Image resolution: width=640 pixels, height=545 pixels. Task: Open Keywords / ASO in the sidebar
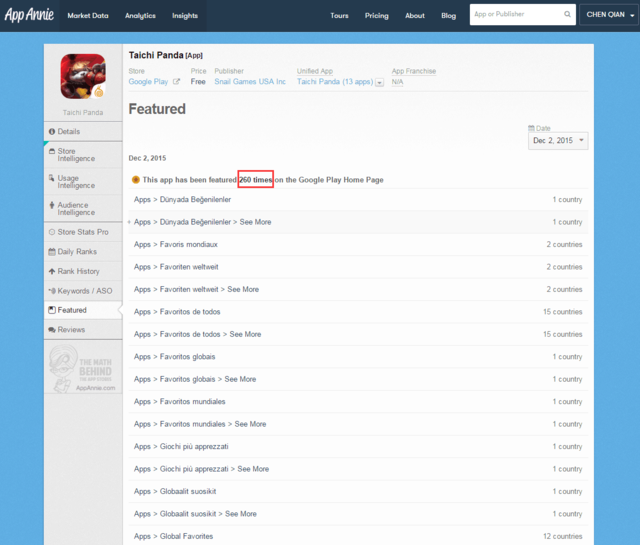tap(83, 291)
